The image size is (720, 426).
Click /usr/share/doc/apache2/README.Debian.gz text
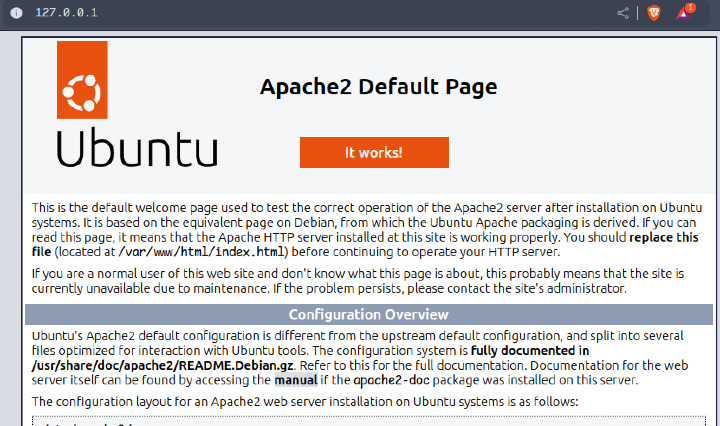click(163, 365)
